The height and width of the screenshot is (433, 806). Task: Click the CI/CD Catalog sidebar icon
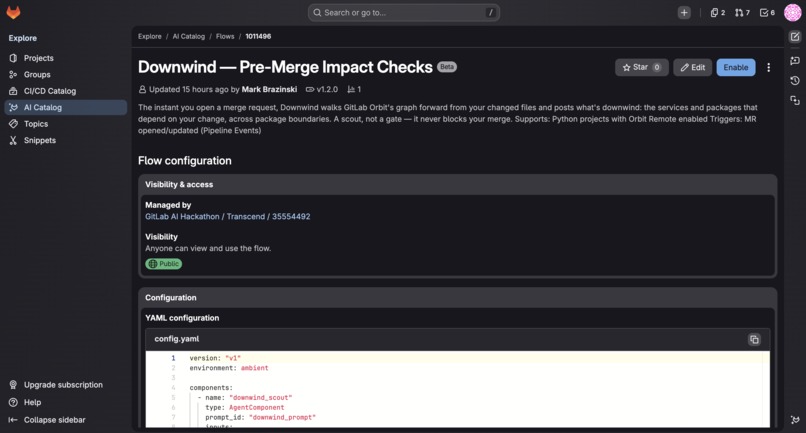[x=13, y=91]
